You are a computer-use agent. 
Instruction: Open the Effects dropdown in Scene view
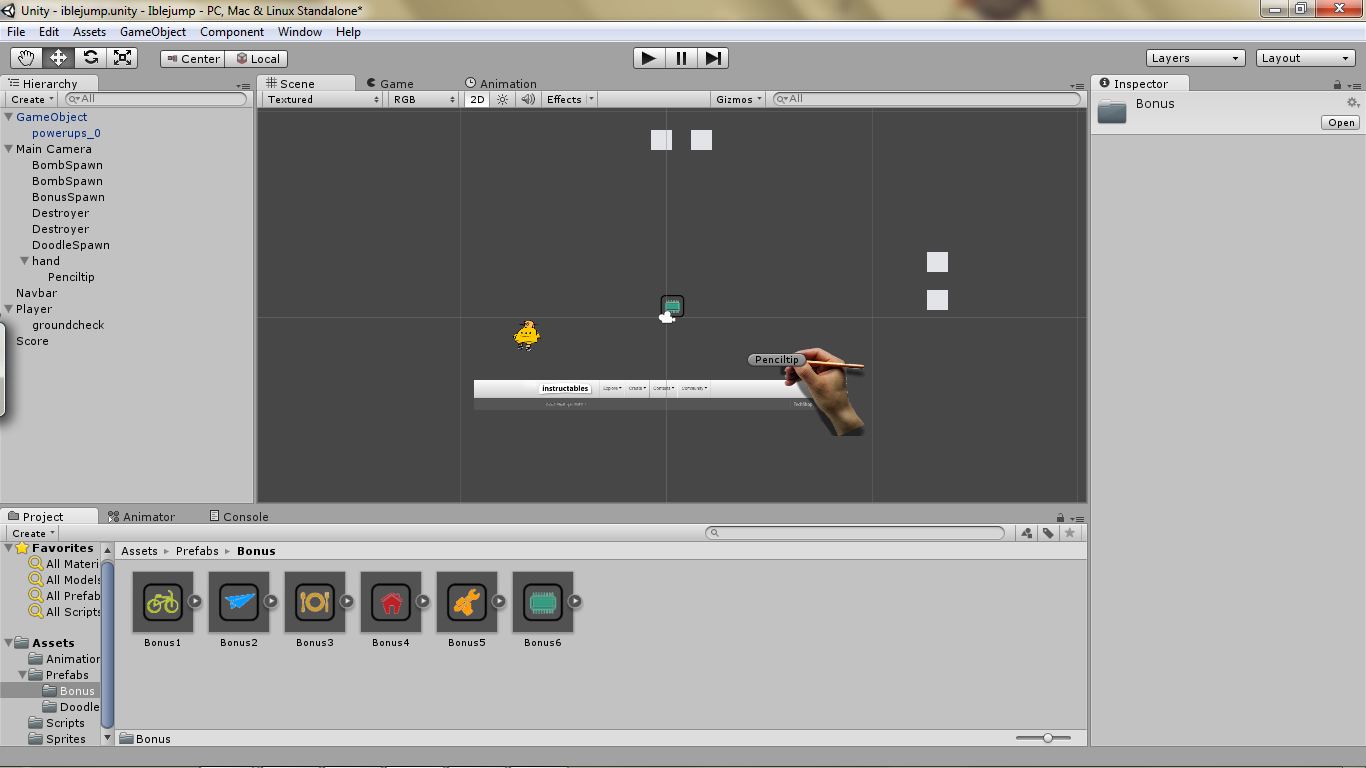coord(570,99)
